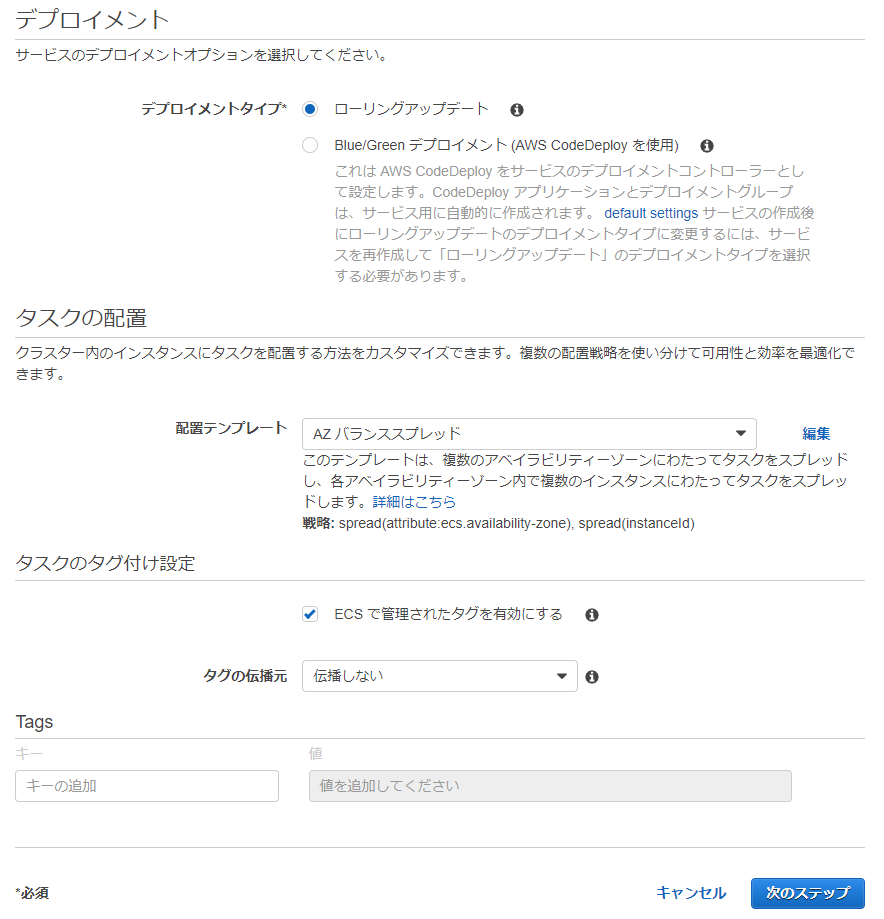Click the タスクのタグ付け設定 section heading
The height and width of the screenshot is (919, 884).
coord(105,563)
